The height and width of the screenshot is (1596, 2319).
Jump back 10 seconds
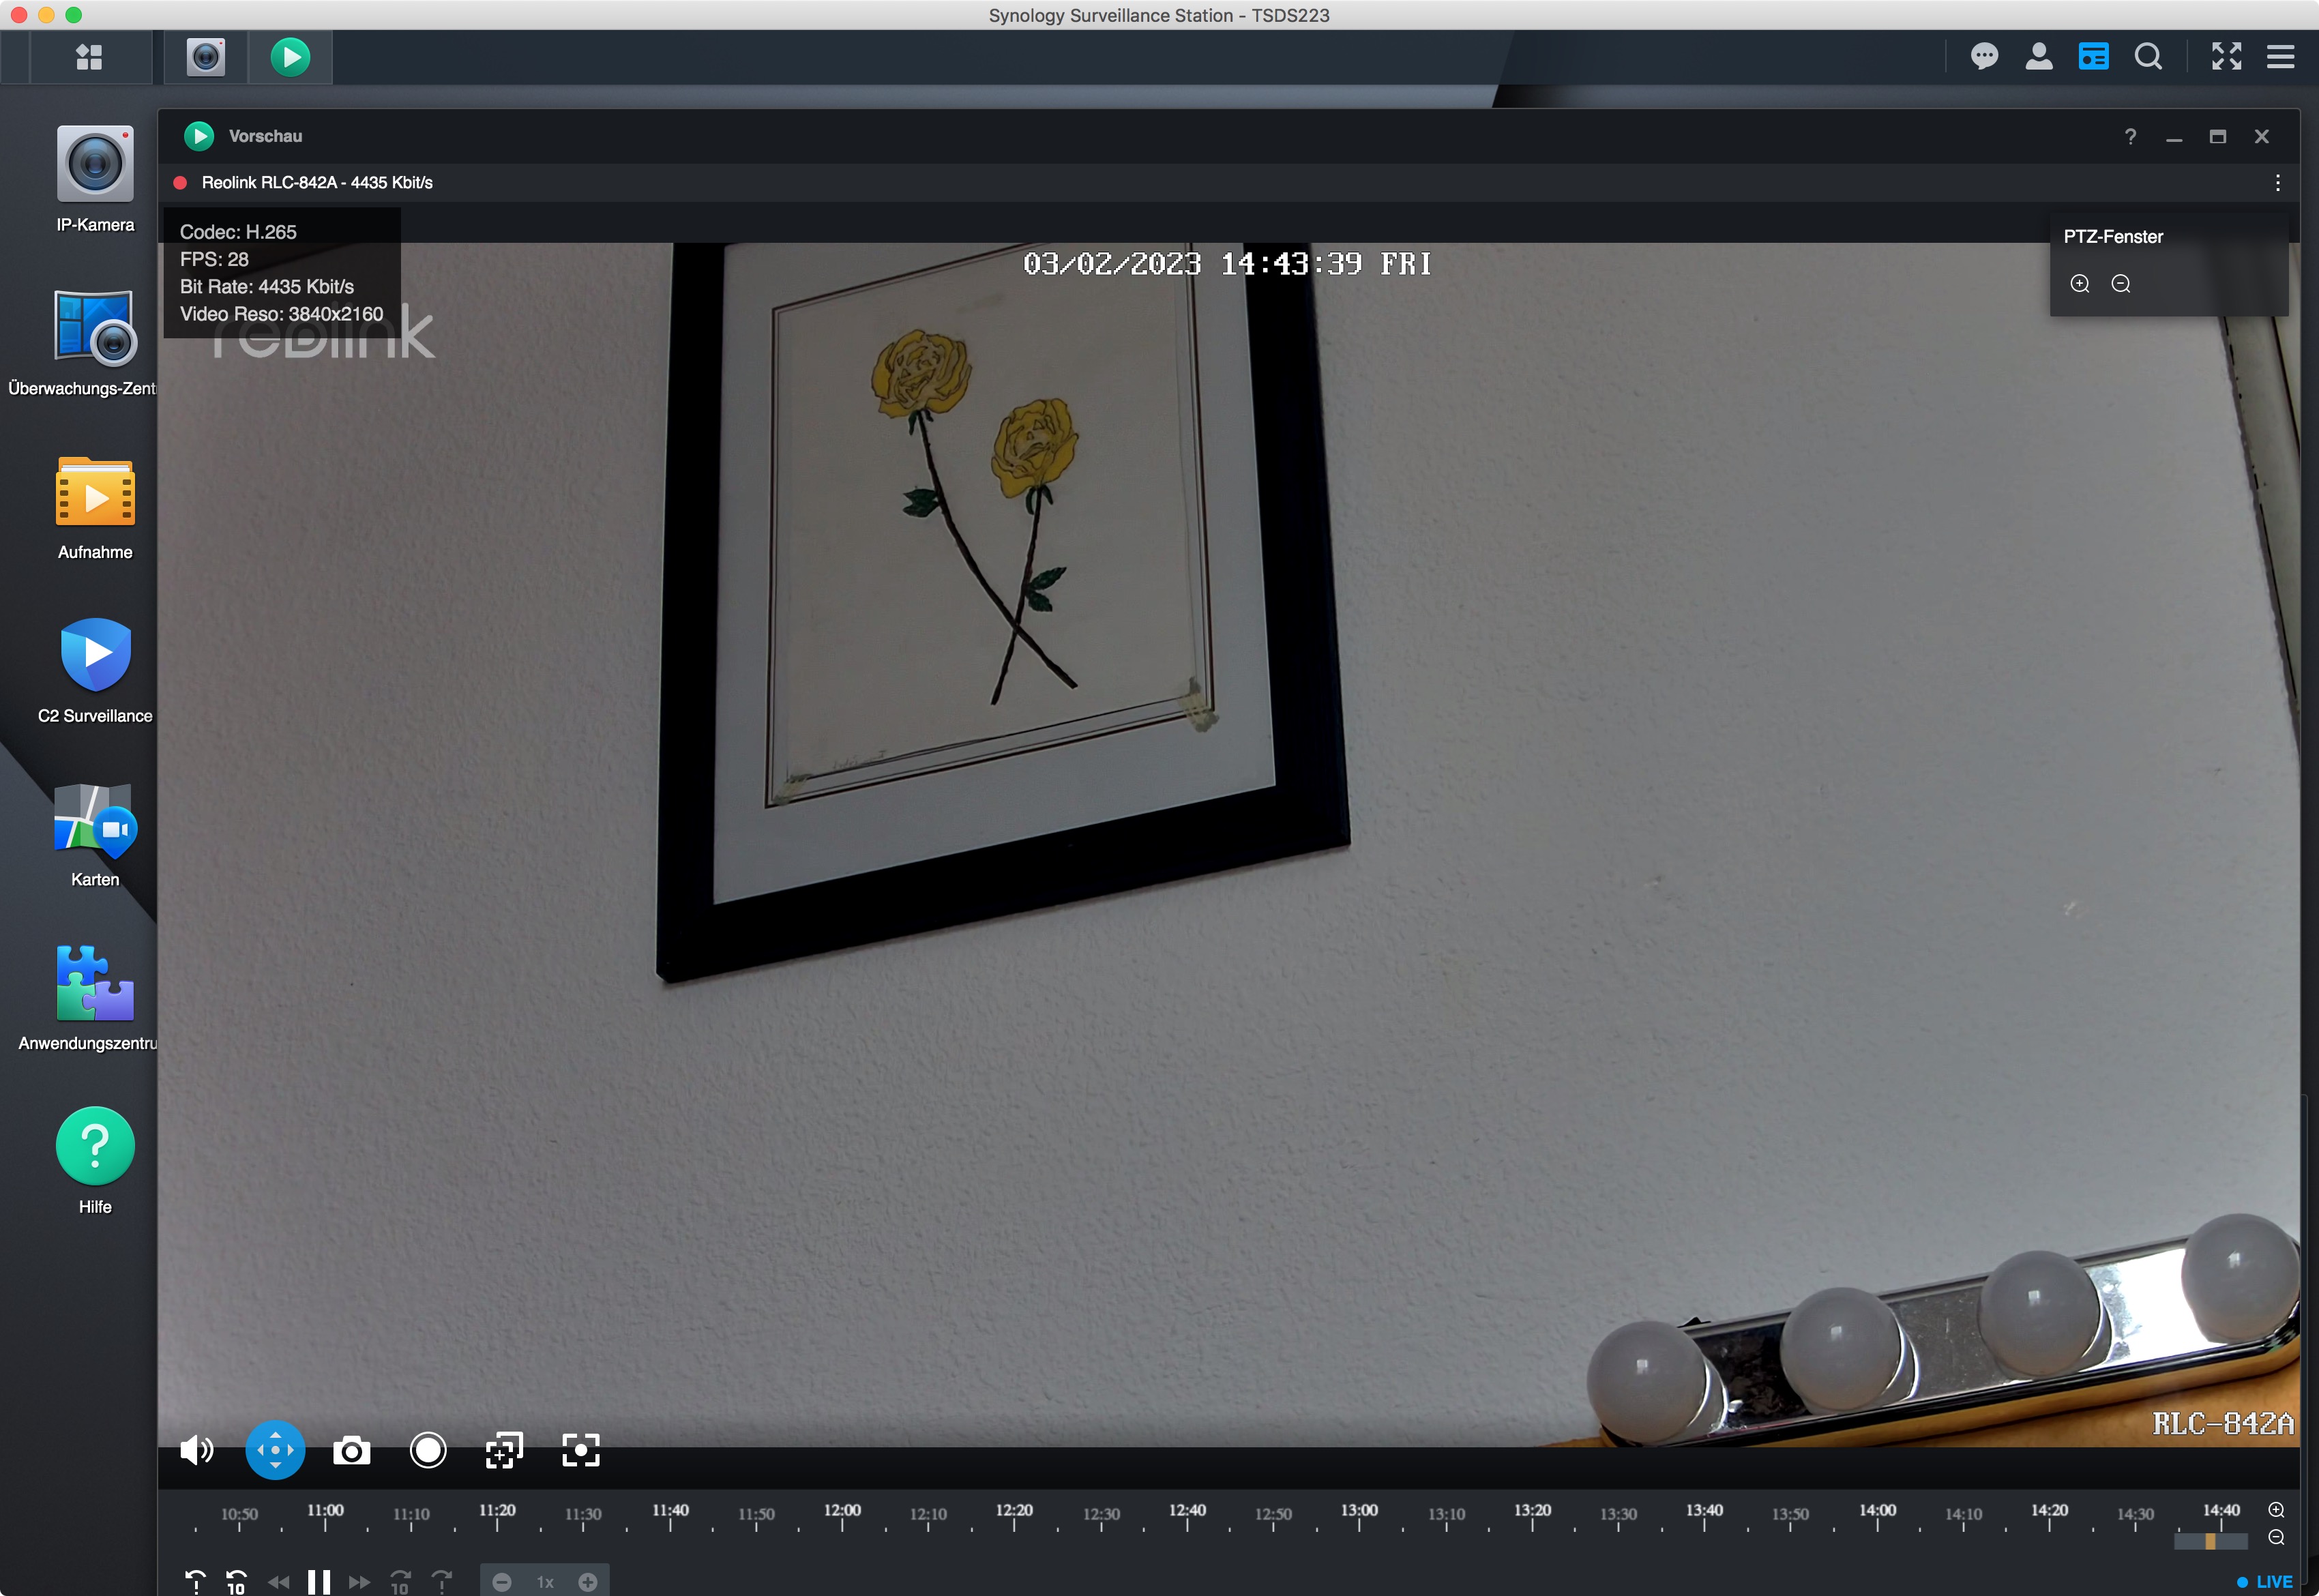pos(236,1582)
